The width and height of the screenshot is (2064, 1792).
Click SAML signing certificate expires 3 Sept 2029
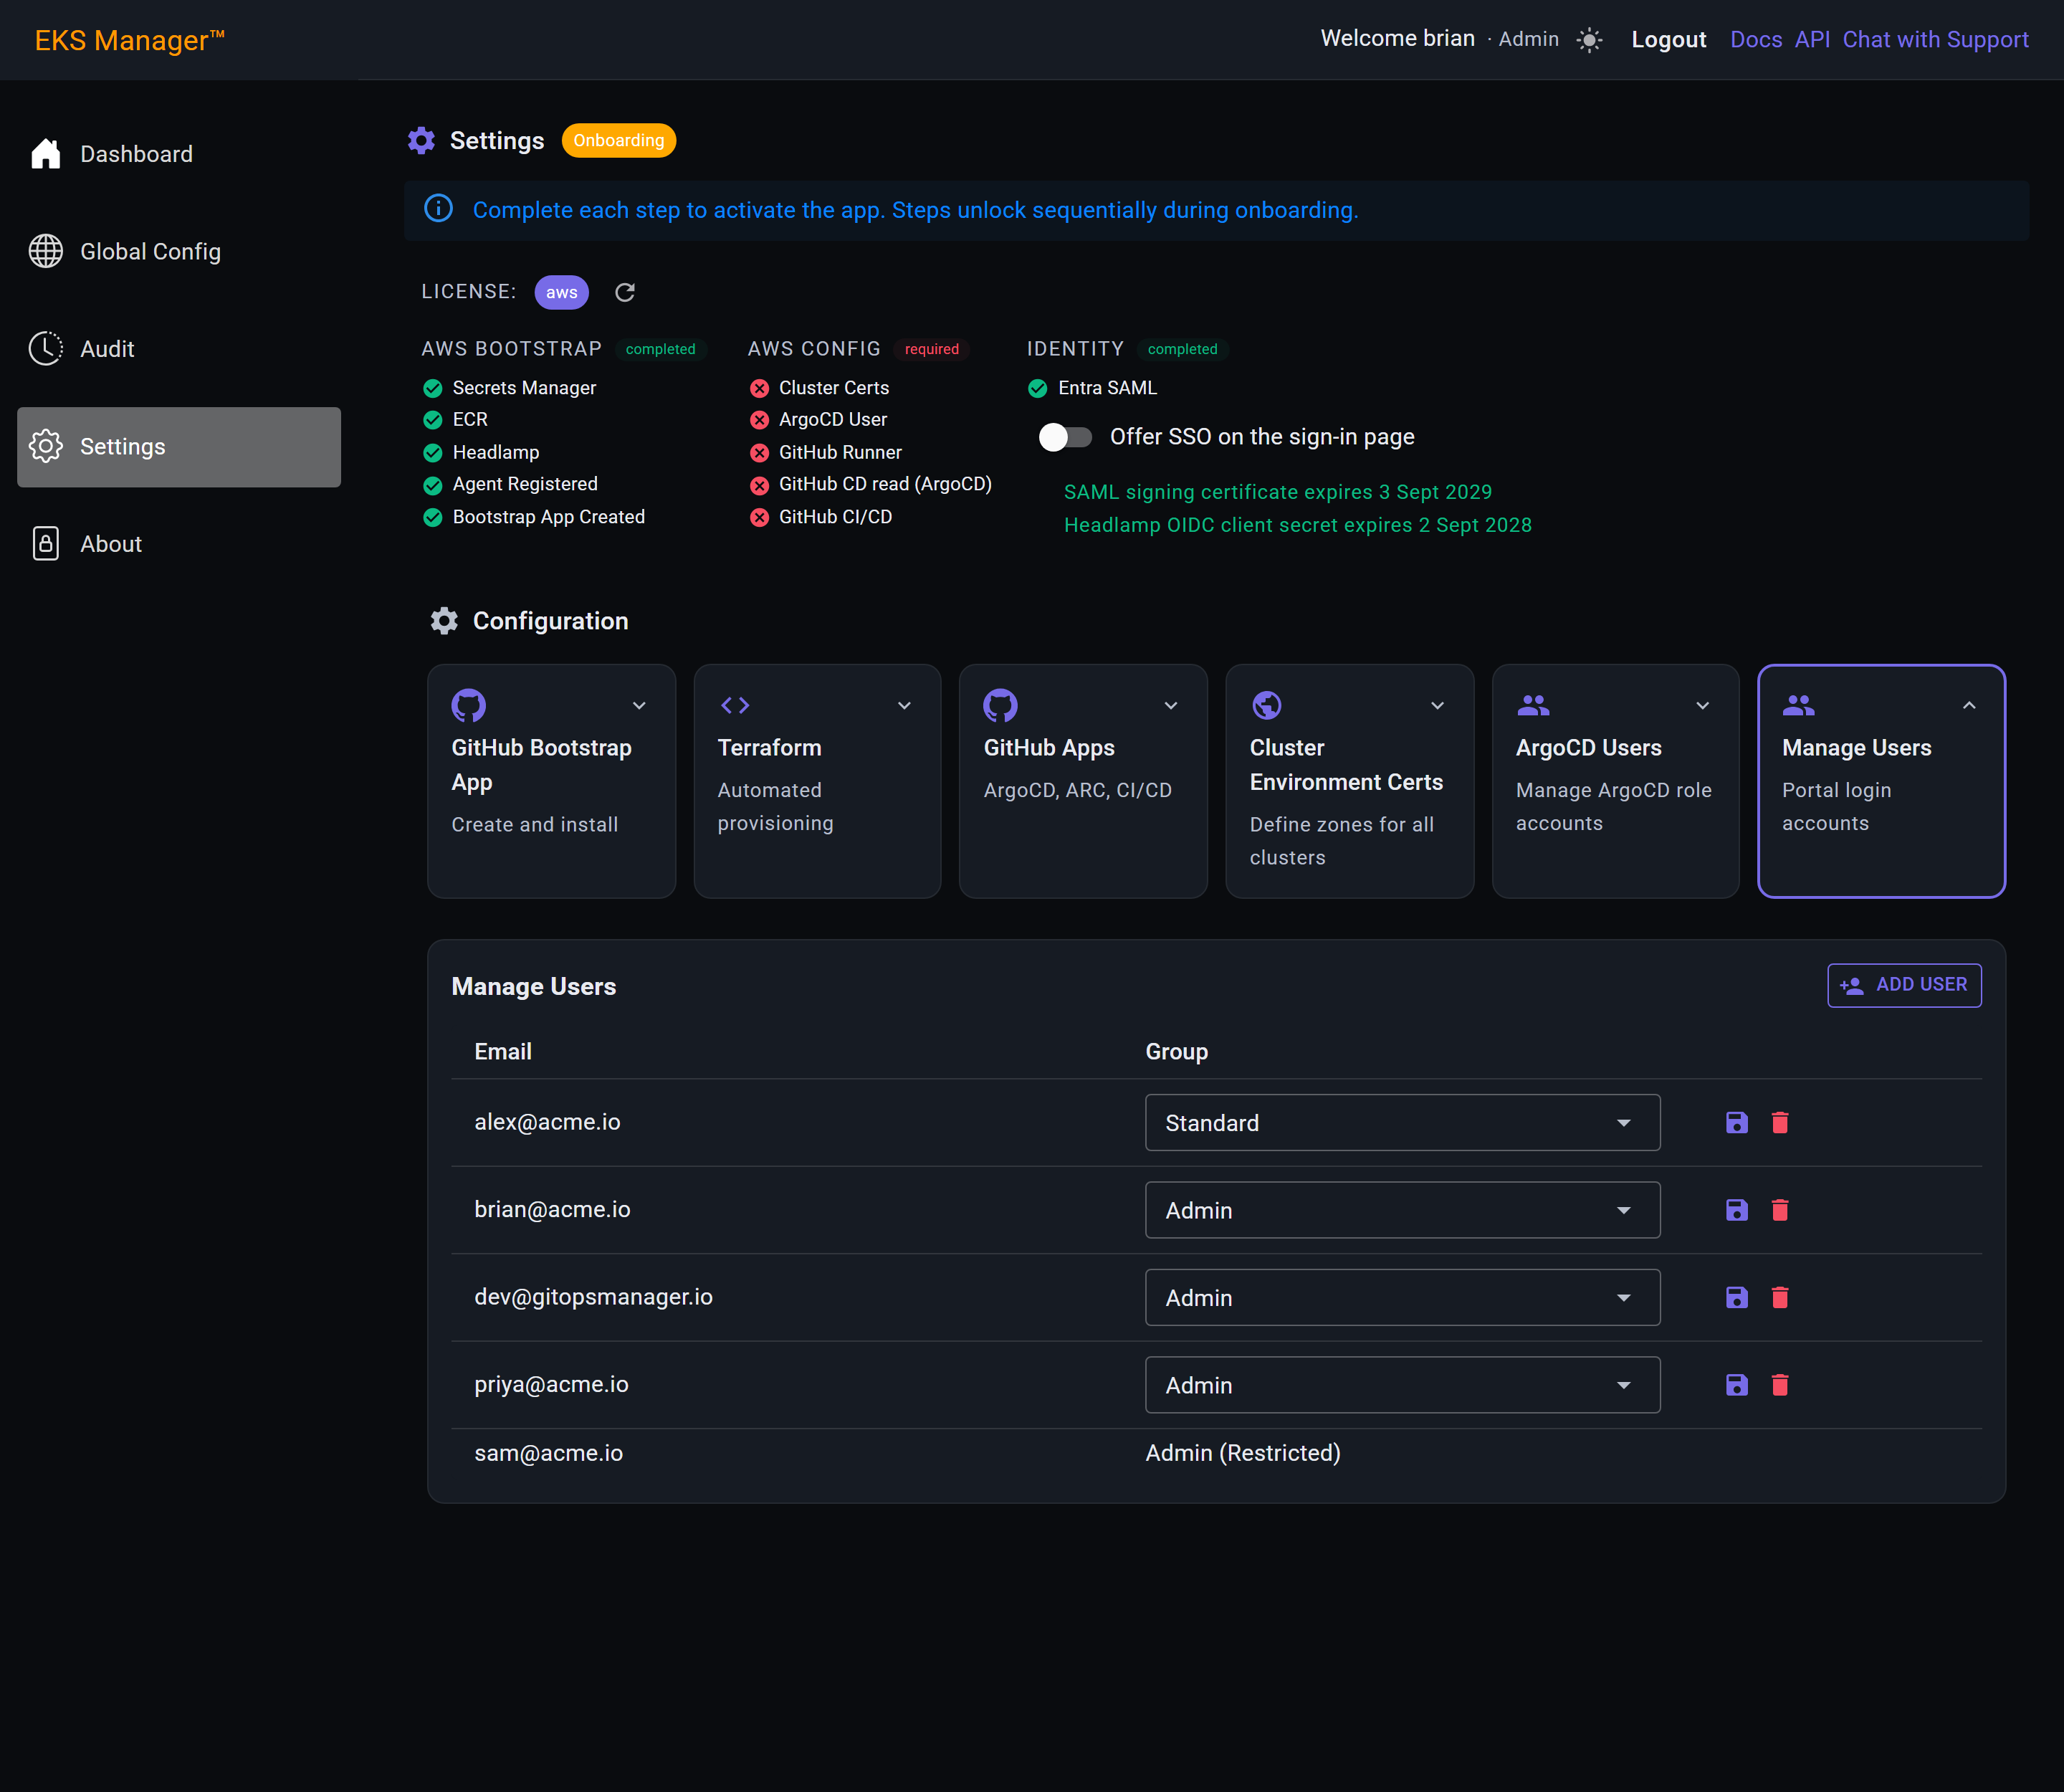coord(1277,492)
